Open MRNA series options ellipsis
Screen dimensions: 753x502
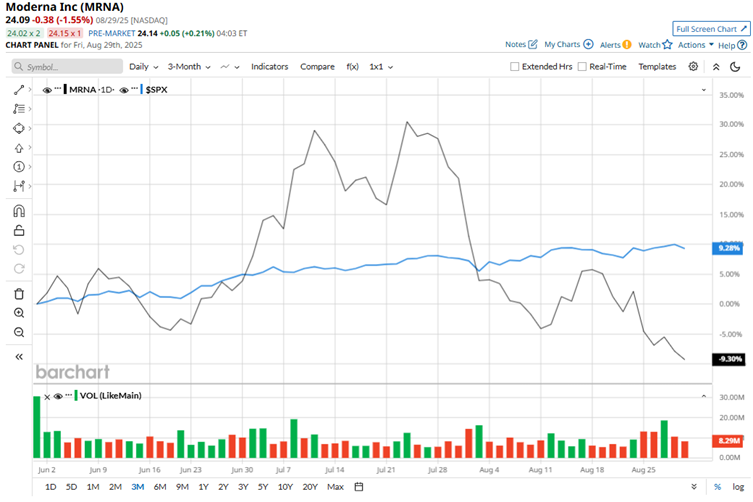[58, 88]
